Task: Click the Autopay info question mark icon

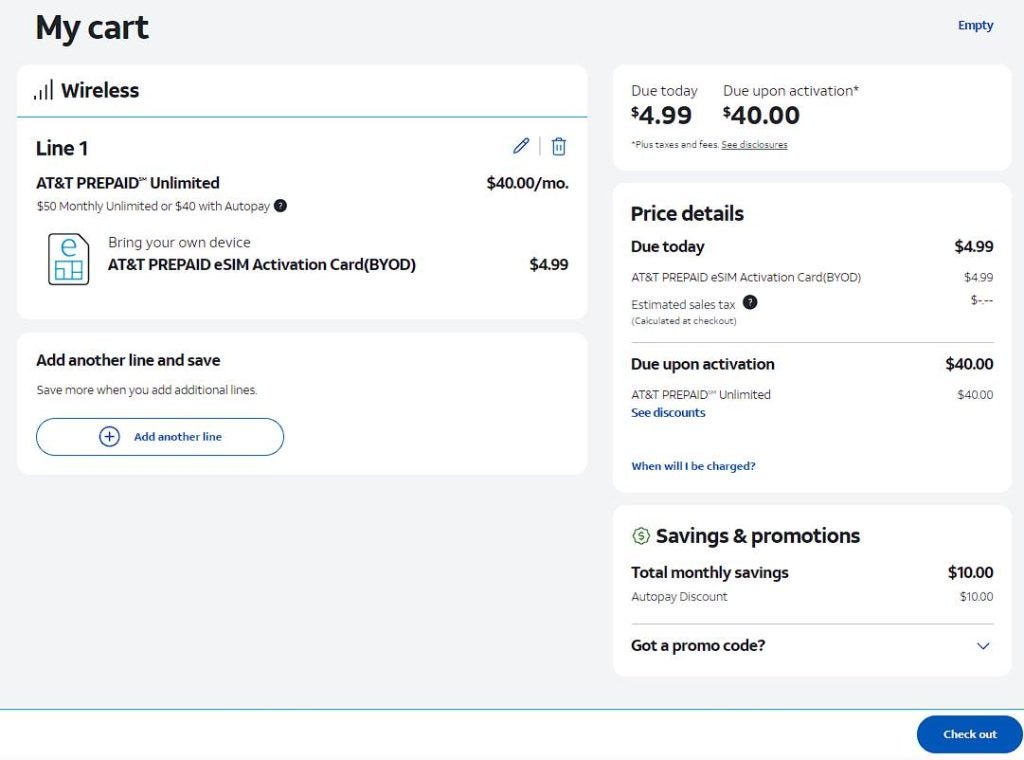Action: [280, 206]
